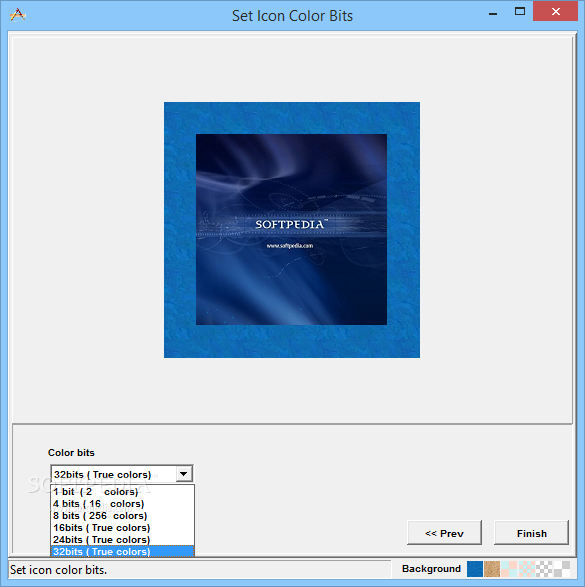Choose 16bits (True colors) option
Screen dimensions: 585x587
pyautogui.click(x=123, y=527)
